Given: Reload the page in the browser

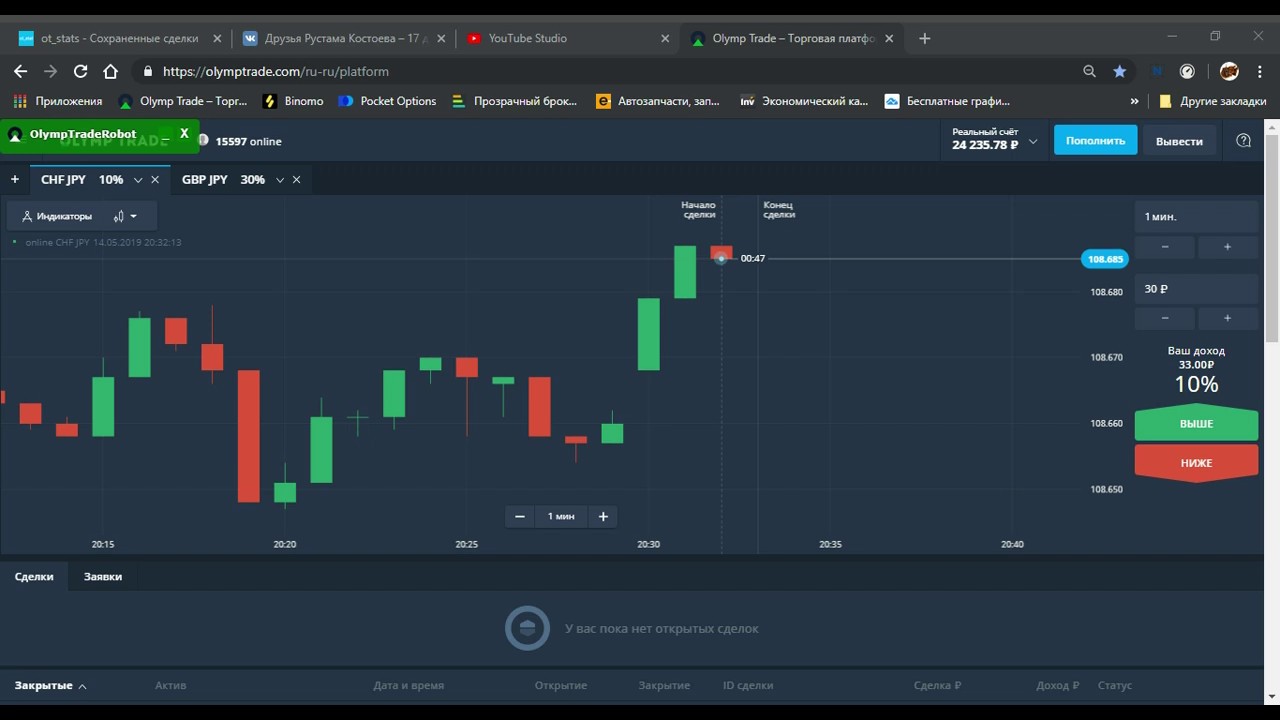Looking at the screenshot, I should tap(81, 71).
